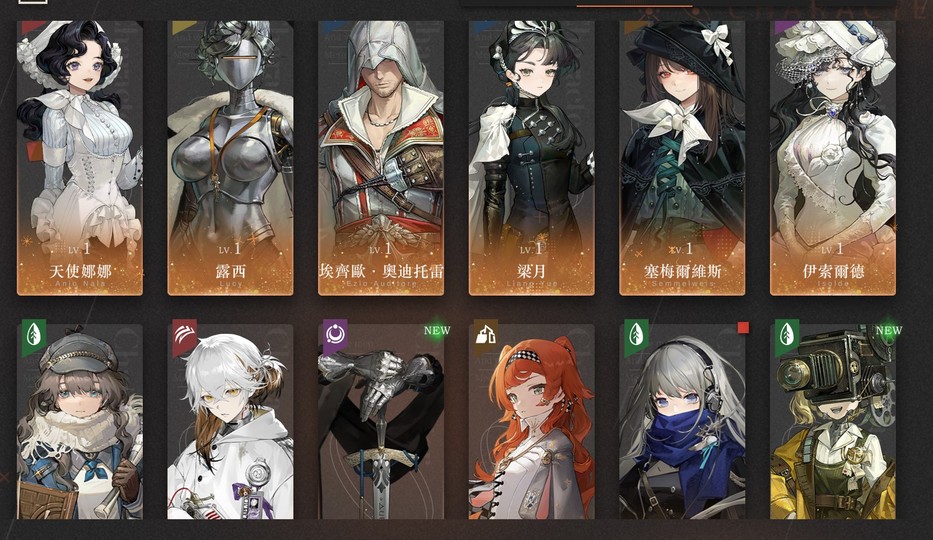Click the red beast claw icon on white-haired card
This screenshot has width=933, height=540.
pyautogui.click(x=184, y=336)
